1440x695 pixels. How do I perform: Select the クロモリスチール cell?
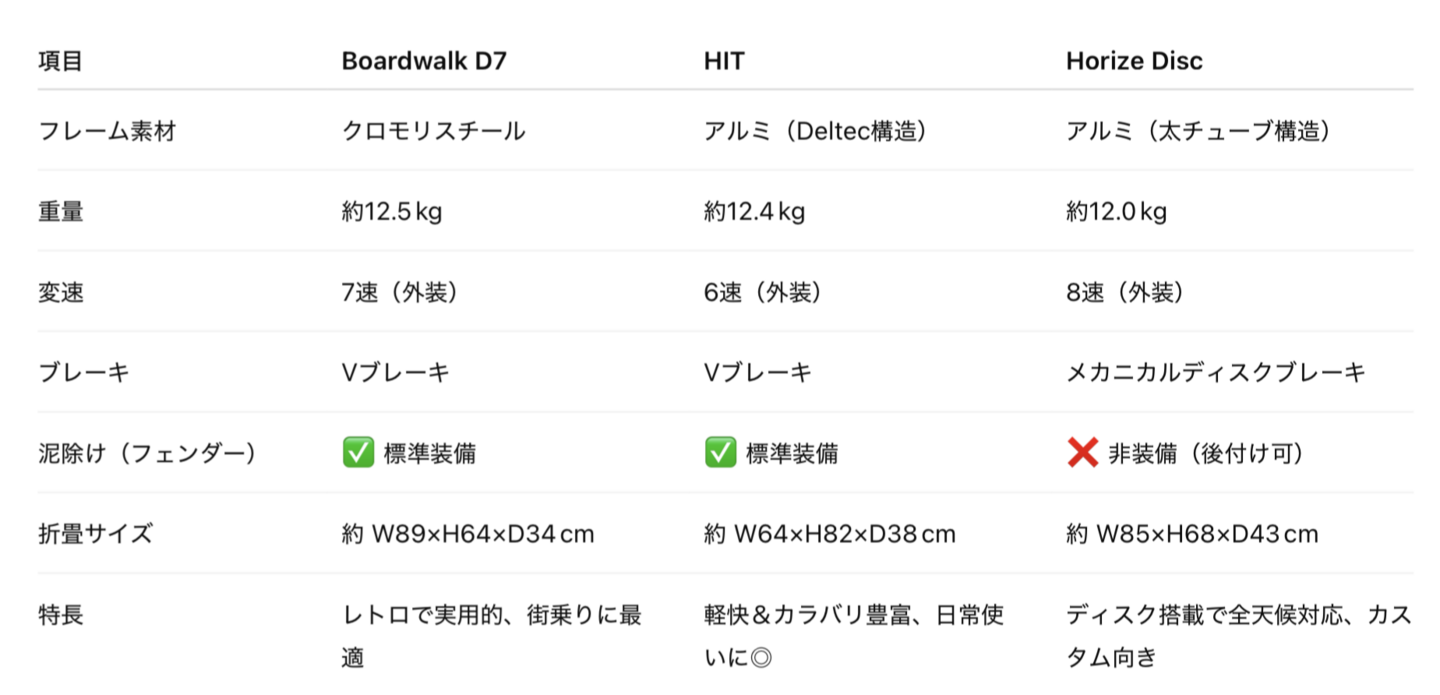click(433, 131)
